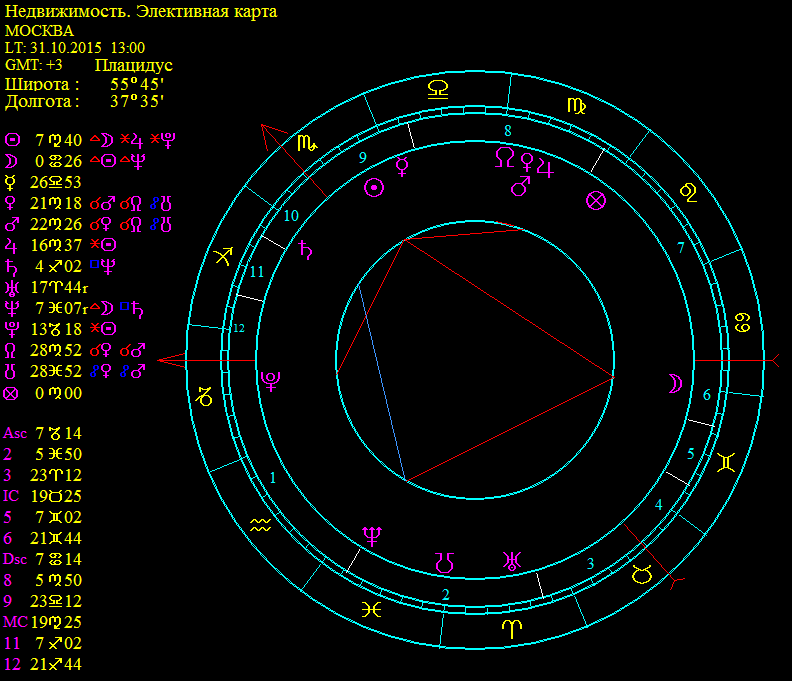Viewport: 792px width, 681px height.
Task: Click the IC row reading 19 Taurus 25
Action: [x=42, y=496]
